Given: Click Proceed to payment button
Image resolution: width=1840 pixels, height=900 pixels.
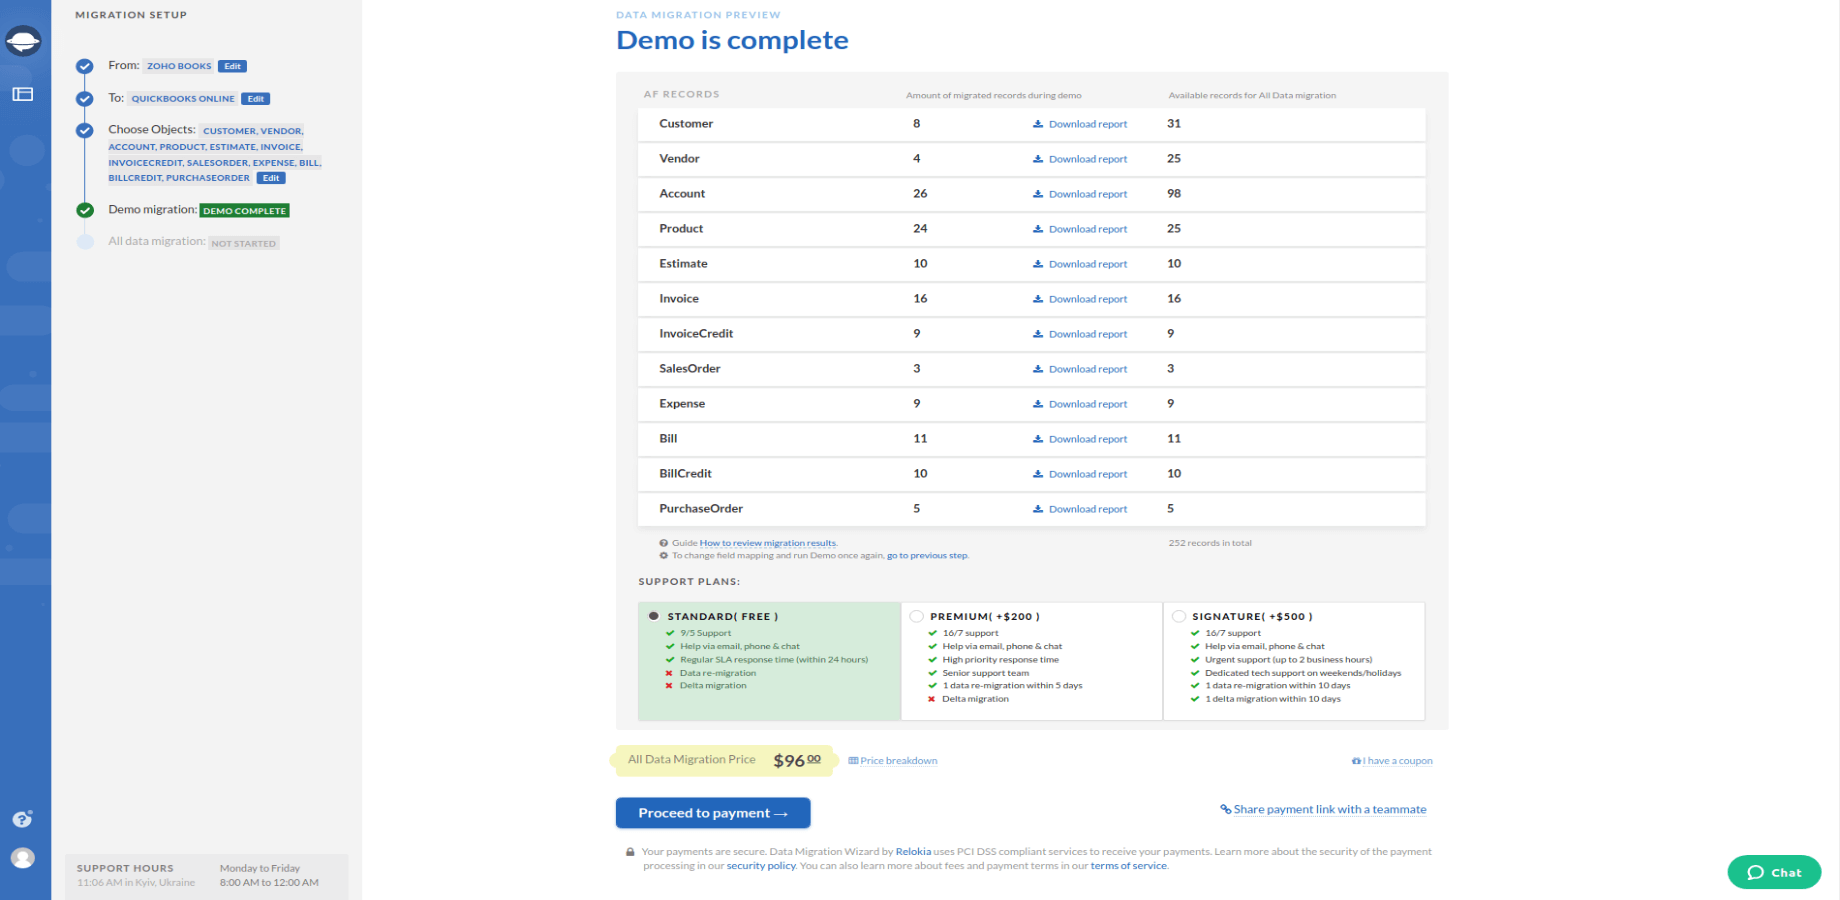Looking at the screenshot, I should (x=713, y=813).
